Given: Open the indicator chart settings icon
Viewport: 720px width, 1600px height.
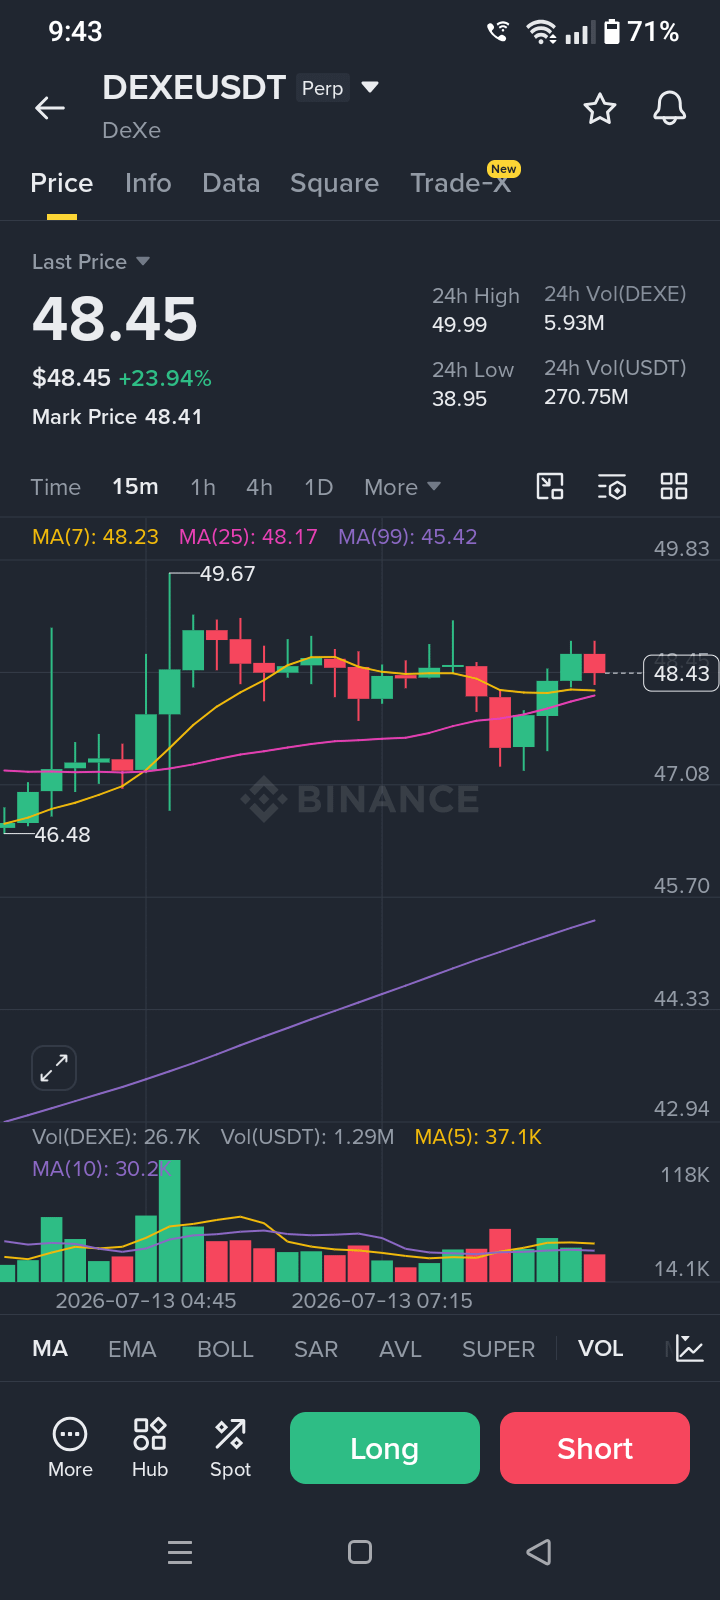Looking at the screenshot, I should point(689,1348).
